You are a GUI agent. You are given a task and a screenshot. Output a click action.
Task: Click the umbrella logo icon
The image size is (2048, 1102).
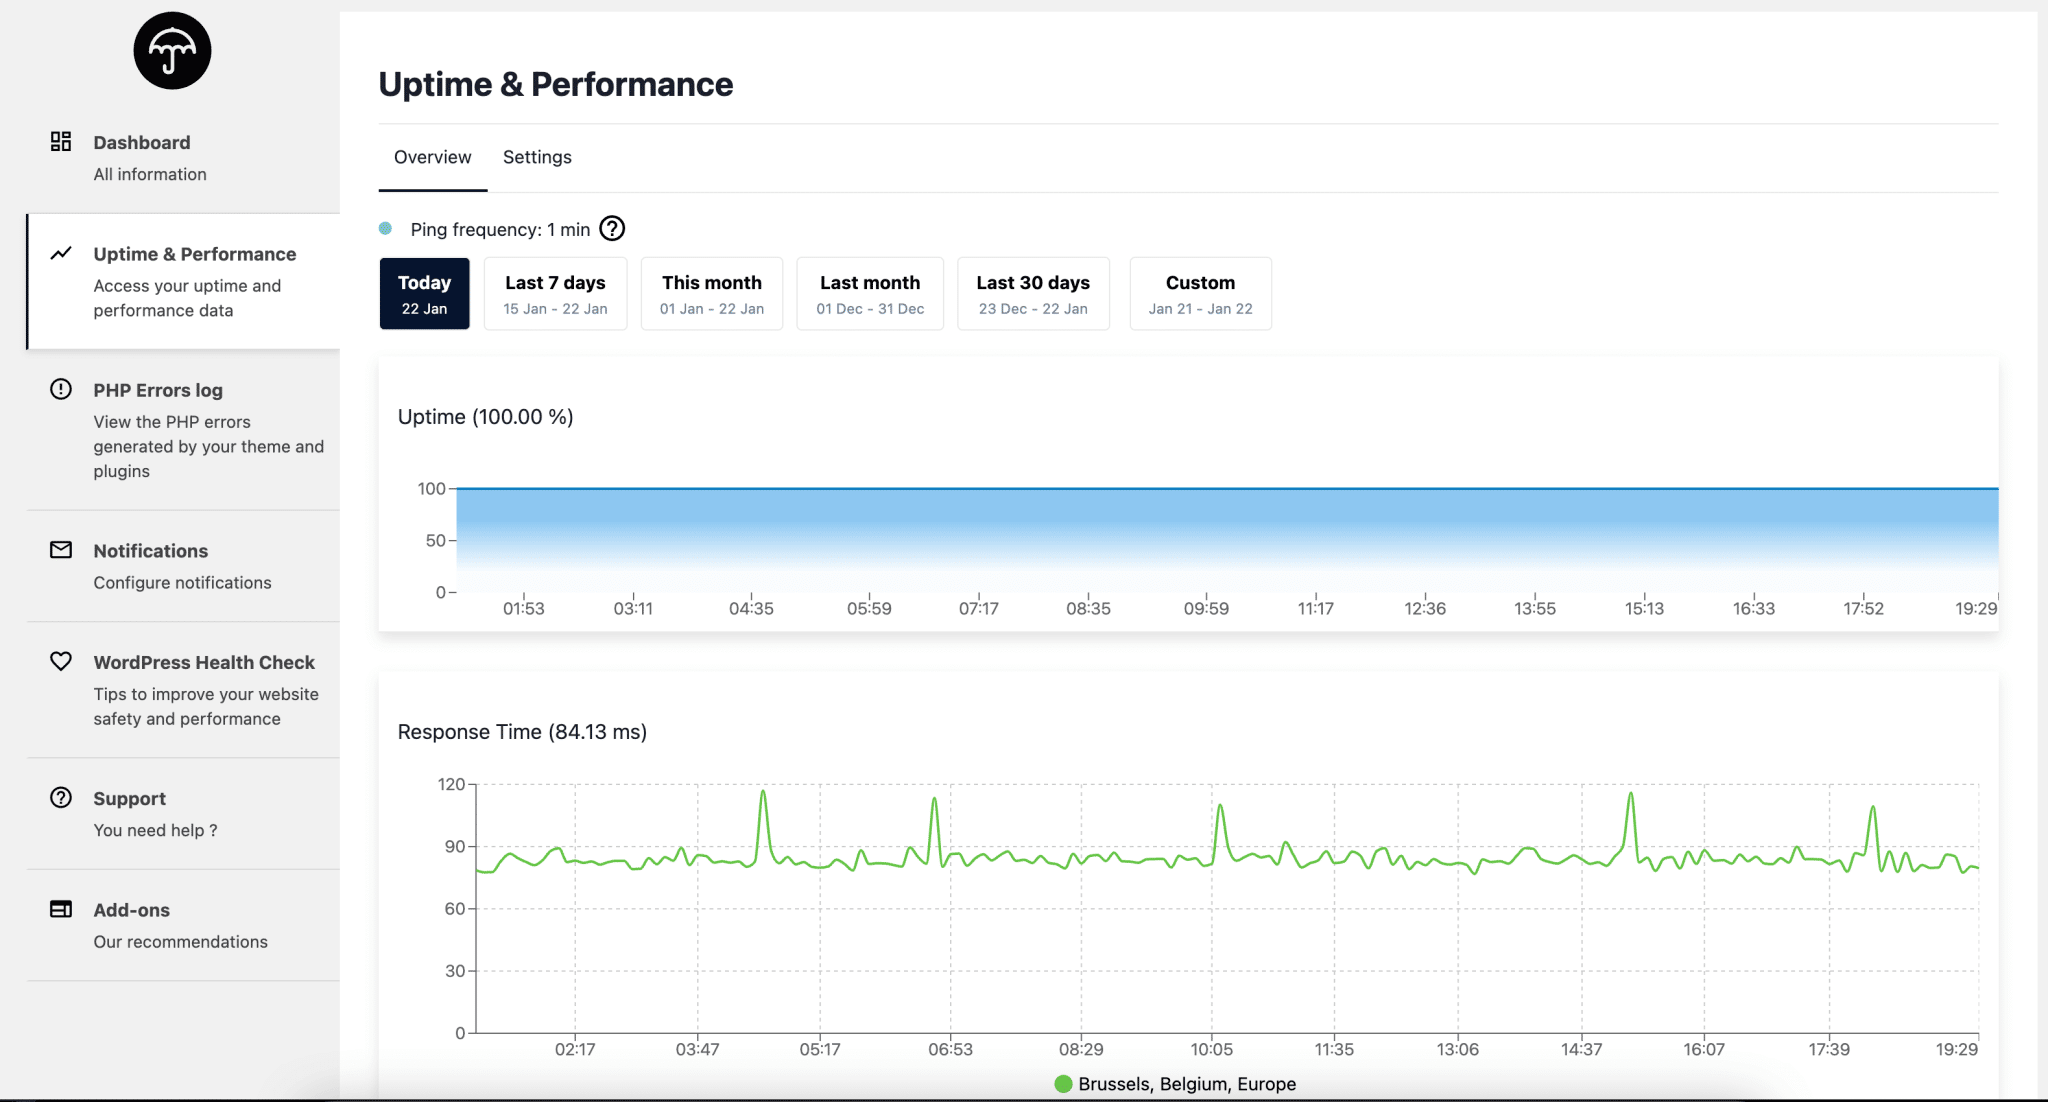172,51
